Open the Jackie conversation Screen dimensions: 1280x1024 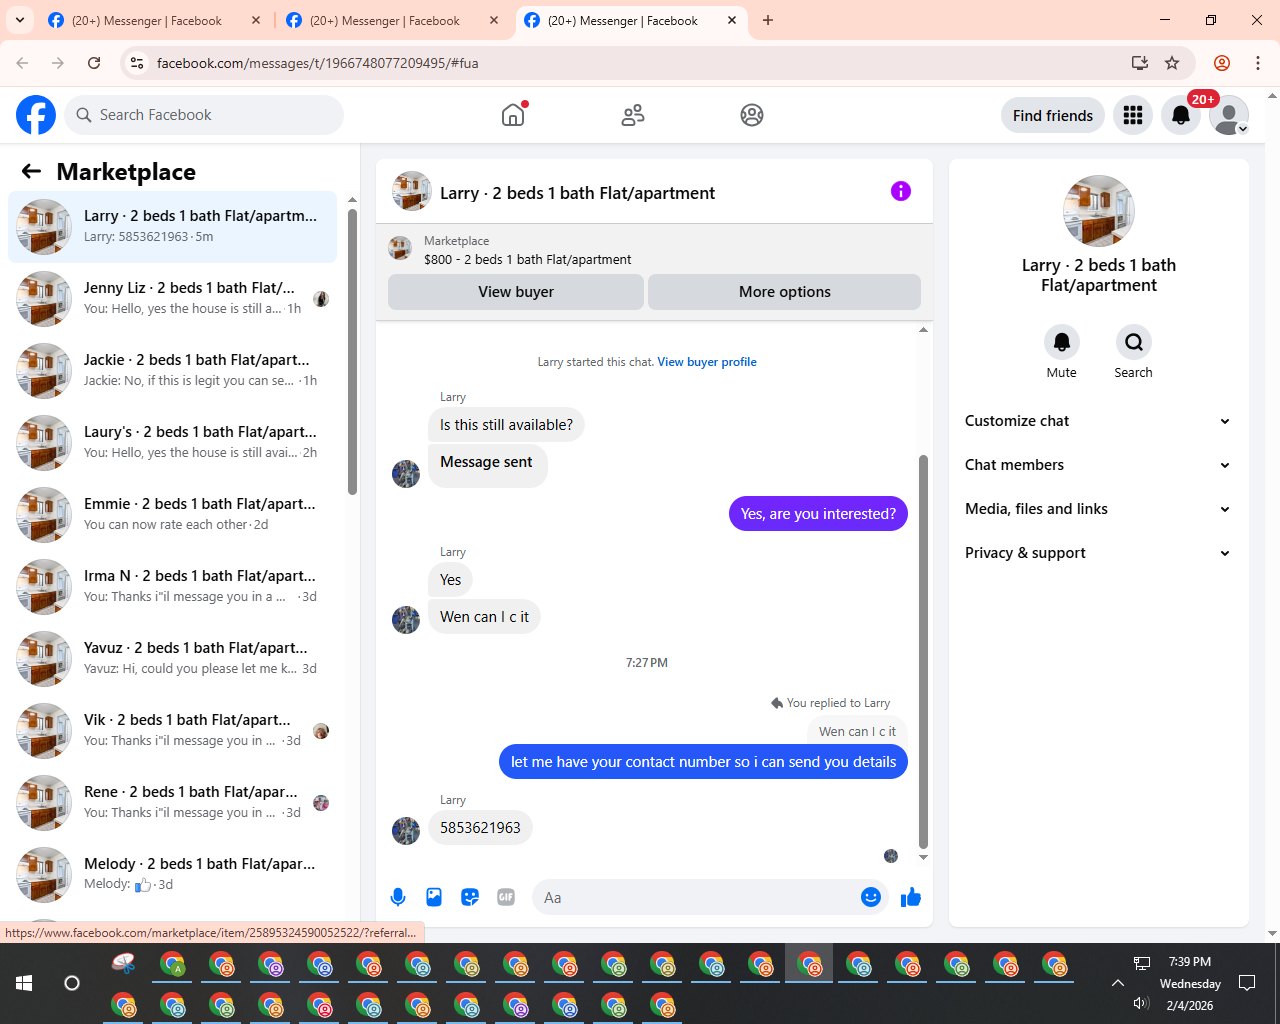(x=172, y=371)
